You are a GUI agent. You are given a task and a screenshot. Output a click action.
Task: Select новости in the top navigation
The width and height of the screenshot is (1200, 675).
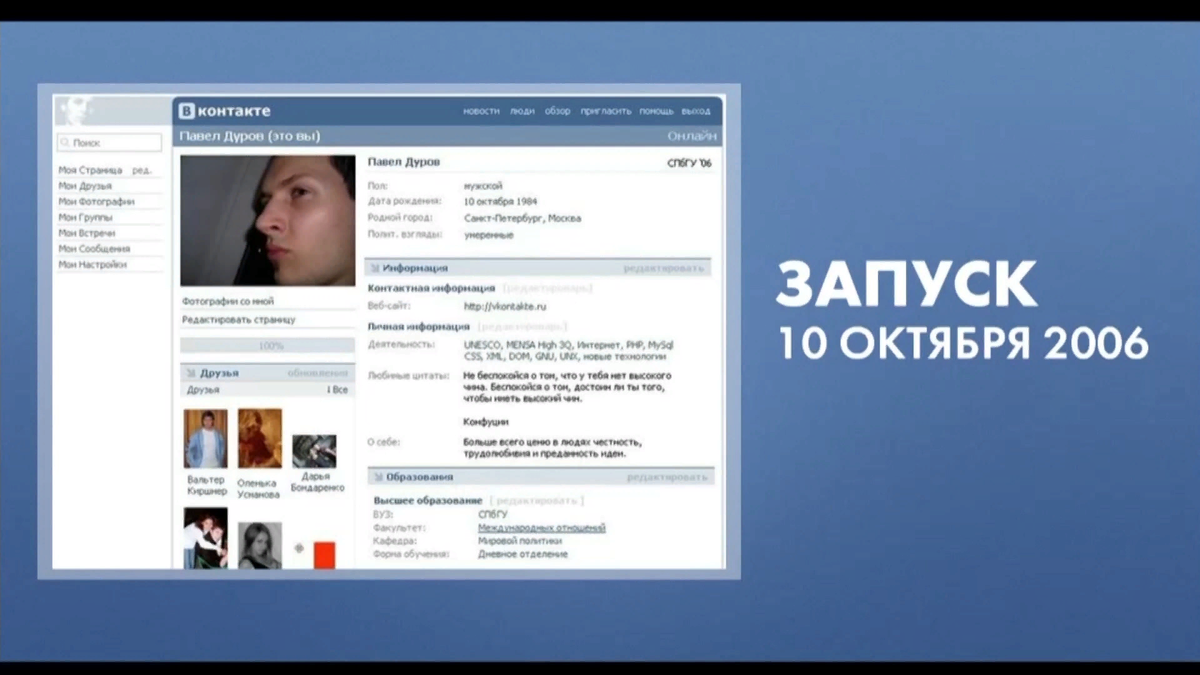481,111
